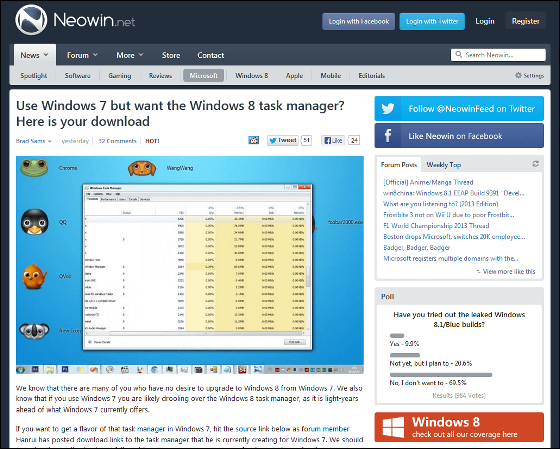
Task: Open the 32 Comments link
Action: 118,141
